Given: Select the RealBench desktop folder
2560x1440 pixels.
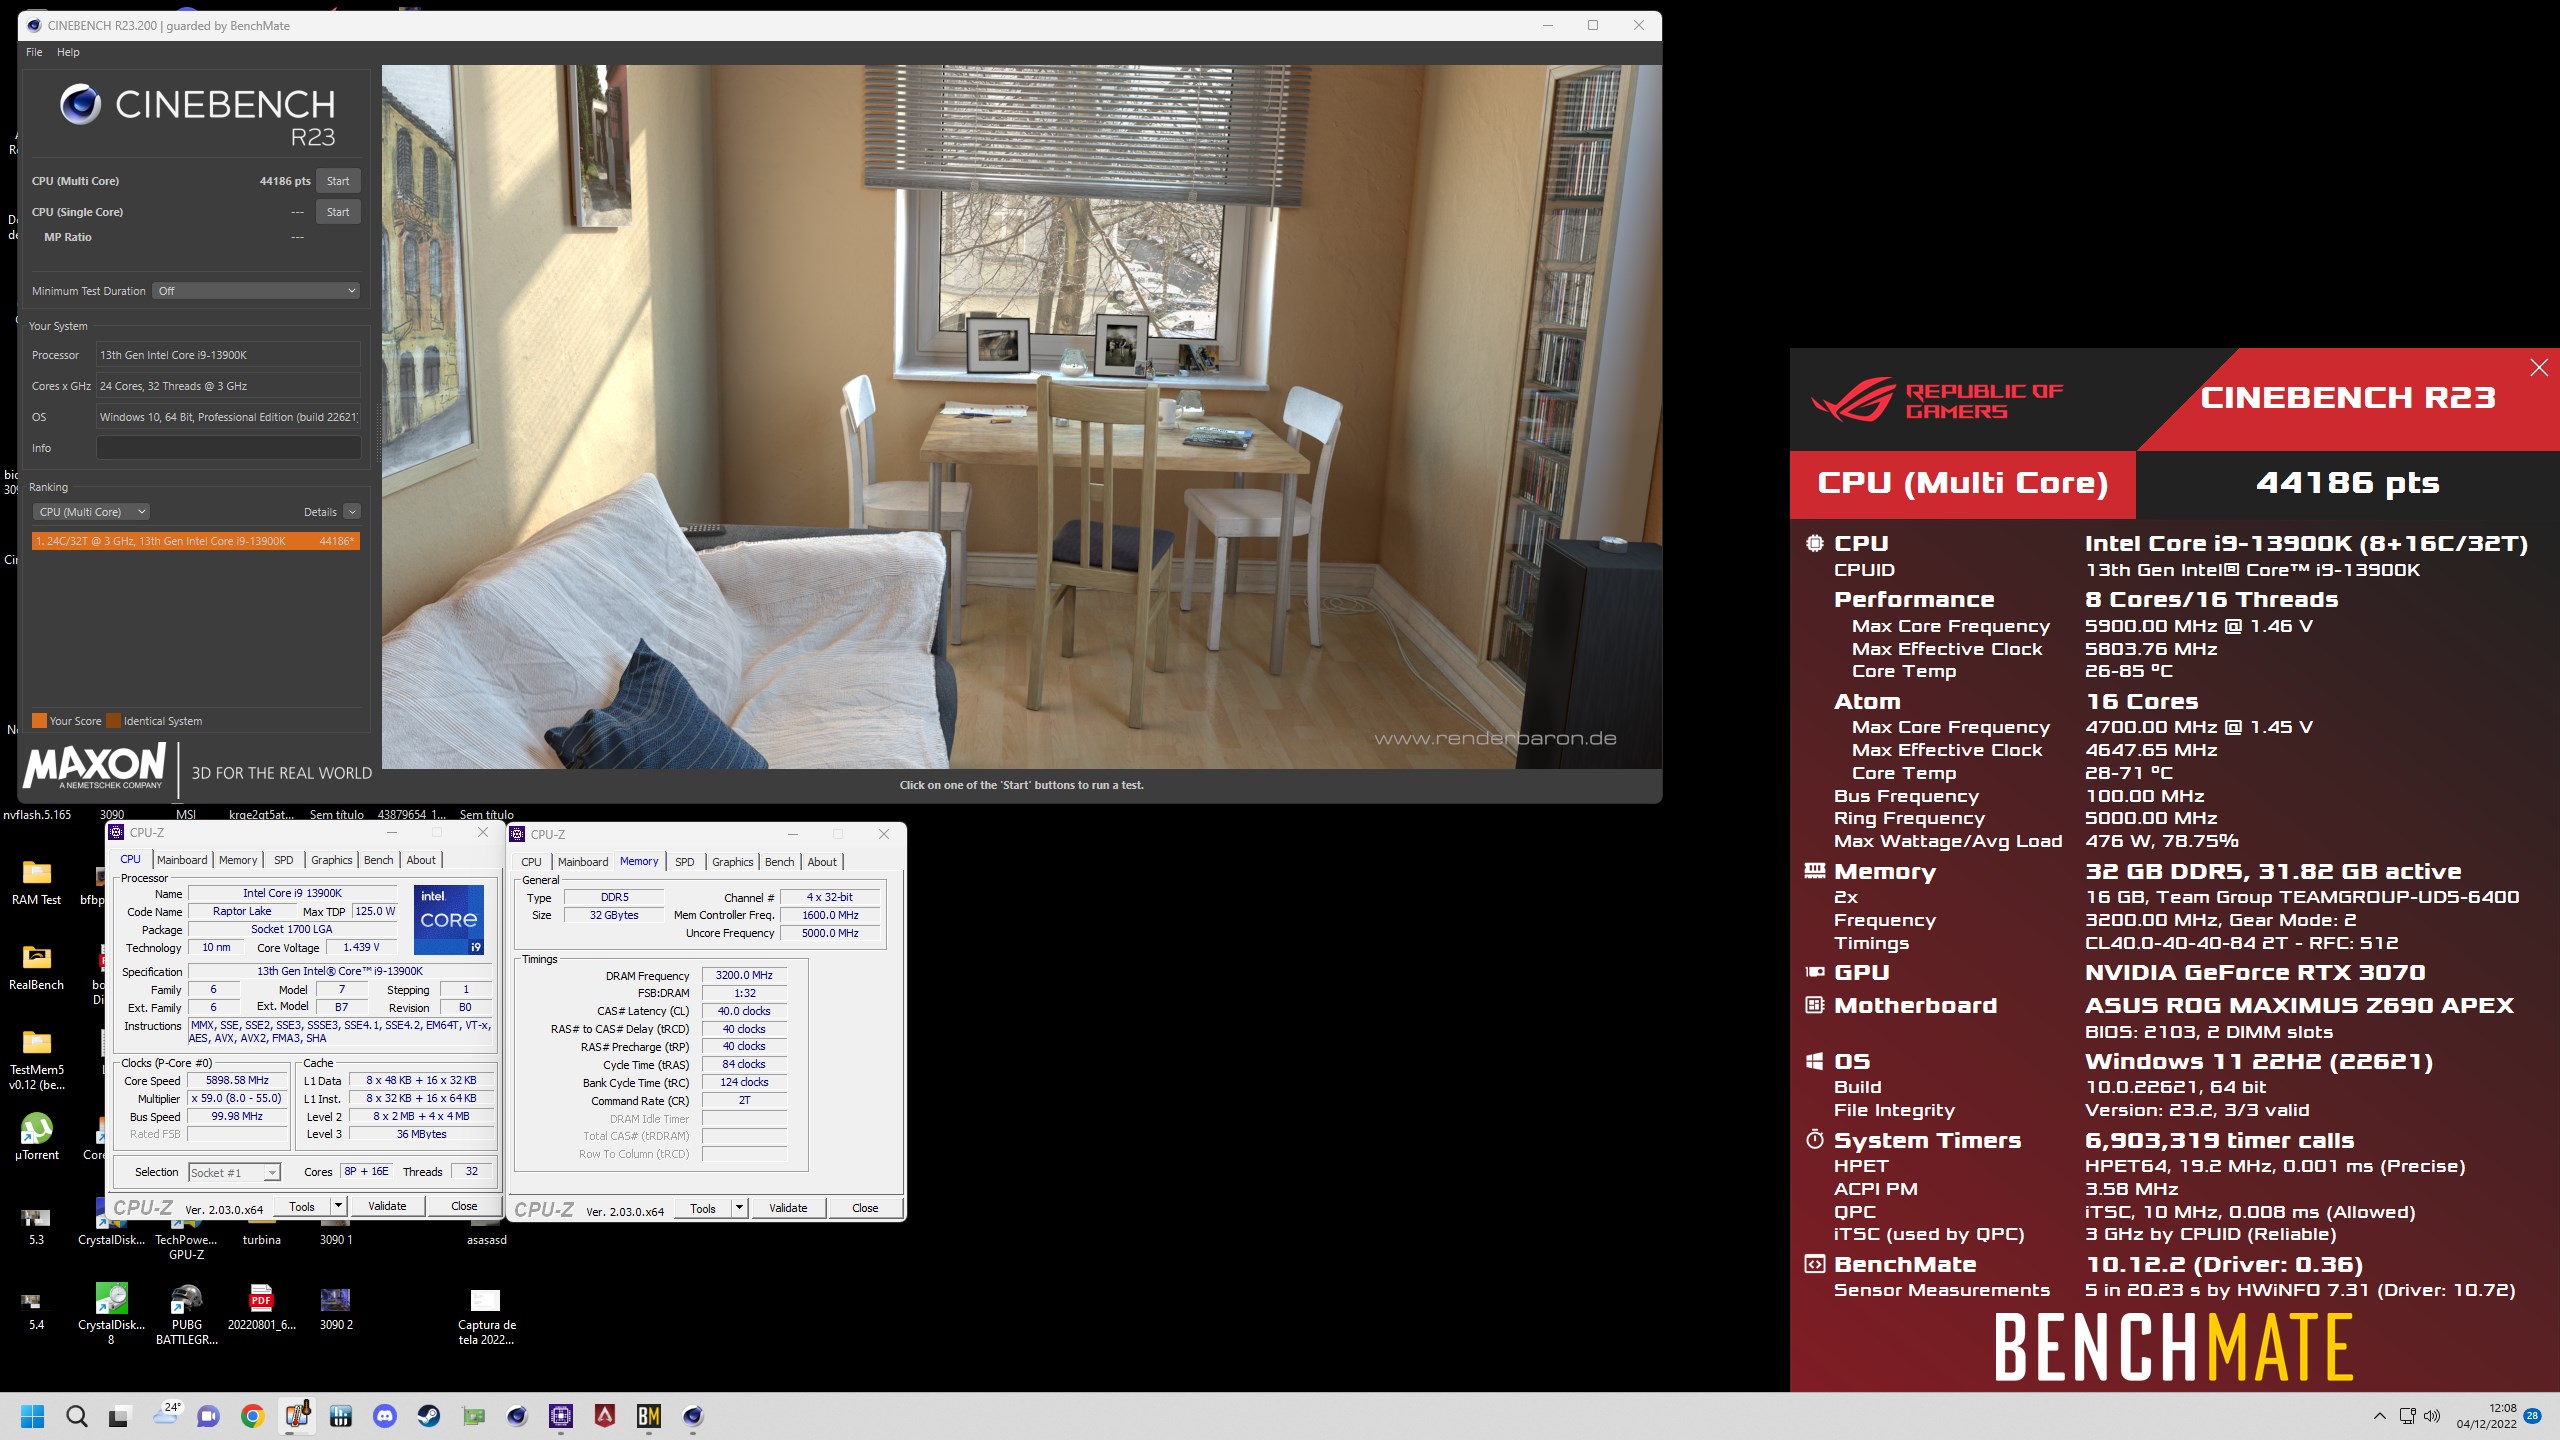Looking at the screenshot, I should coord(37,967).
